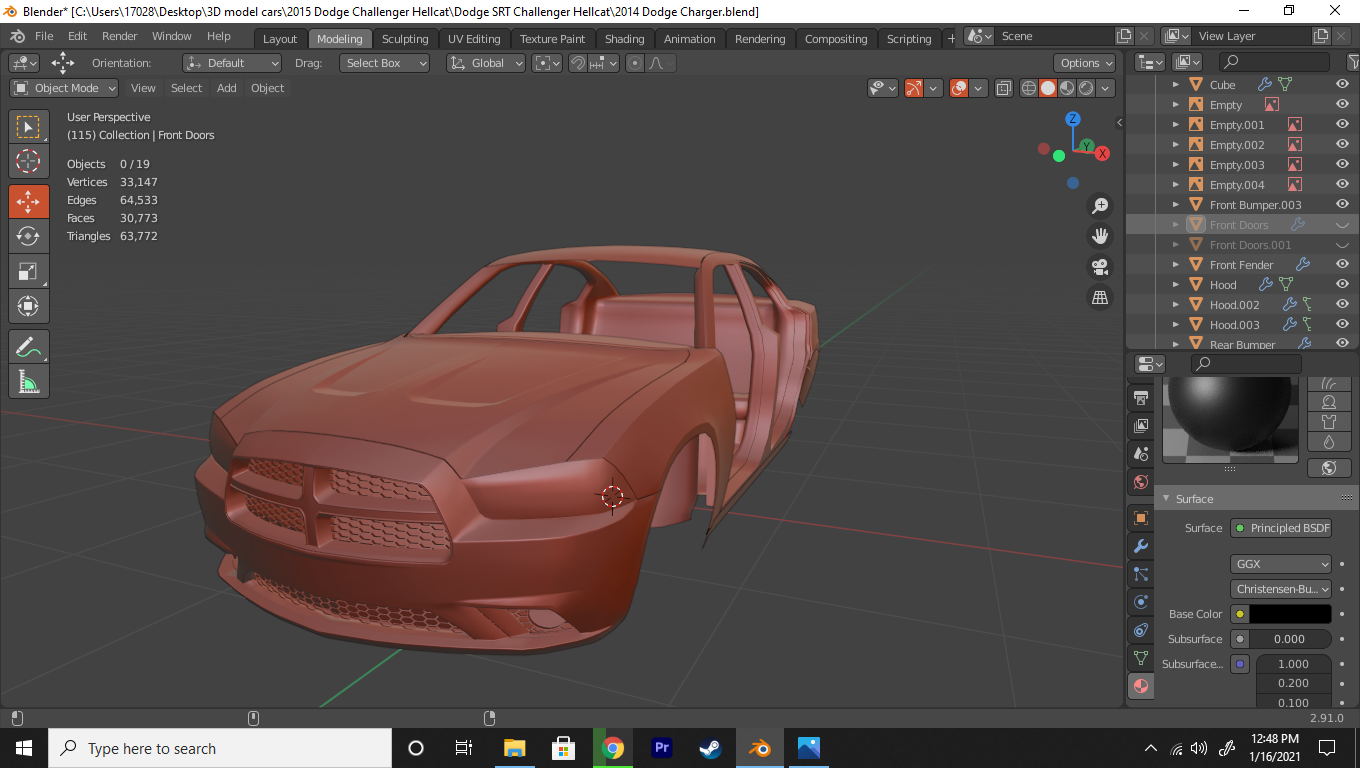
Task: Click the Base Color black swatch
Action: [1289, 614]
